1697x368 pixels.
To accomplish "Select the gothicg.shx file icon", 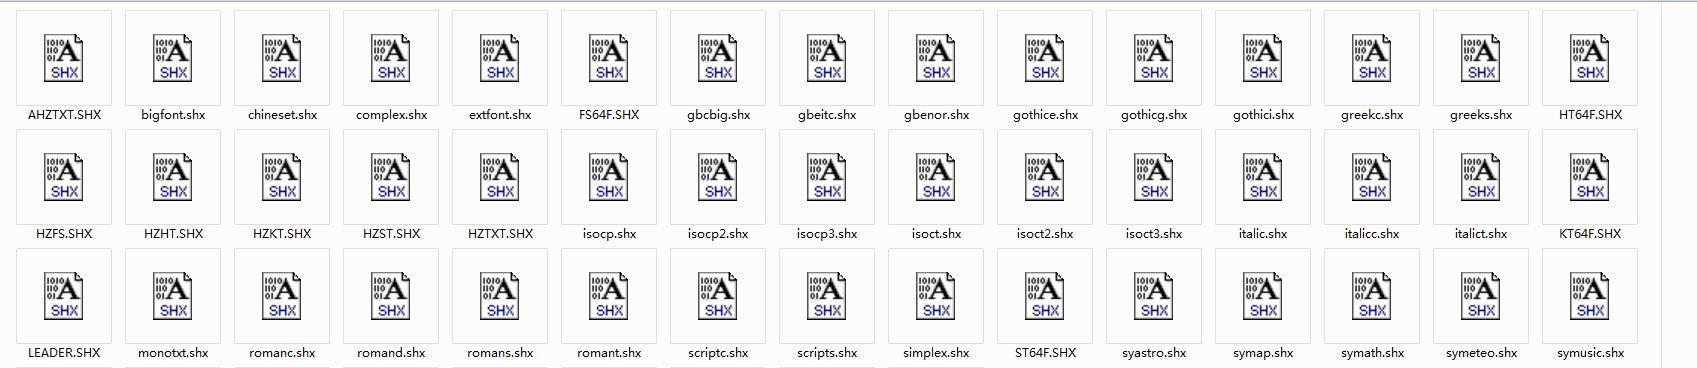I will click(x=1154, y=58).
